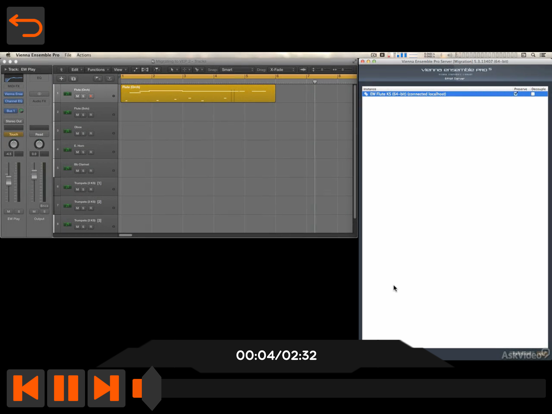Mute the EW Play channel strip
This screenshot has width=552, height=414.
pyautogui.click(x=9, y=212)
